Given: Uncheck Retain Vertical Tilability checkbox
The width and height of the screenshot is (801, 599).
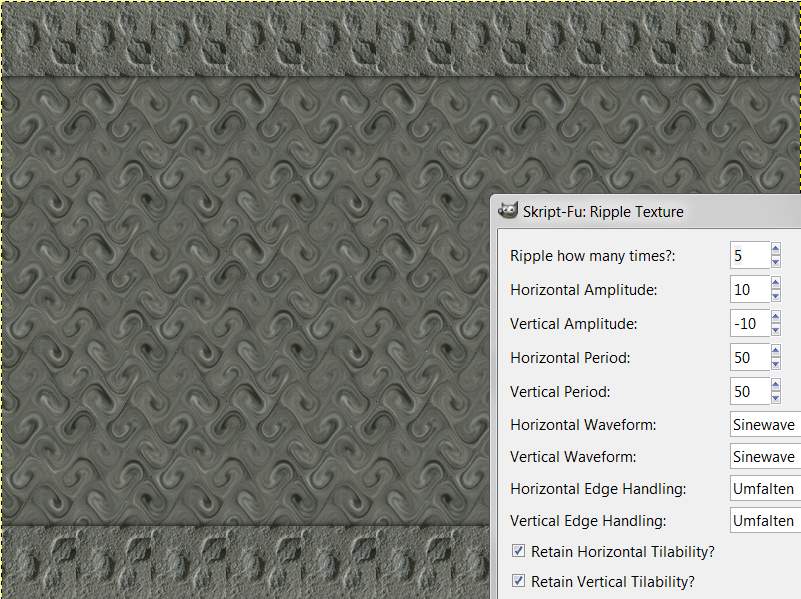Looking at the screenshot, I should click(518, 581).
